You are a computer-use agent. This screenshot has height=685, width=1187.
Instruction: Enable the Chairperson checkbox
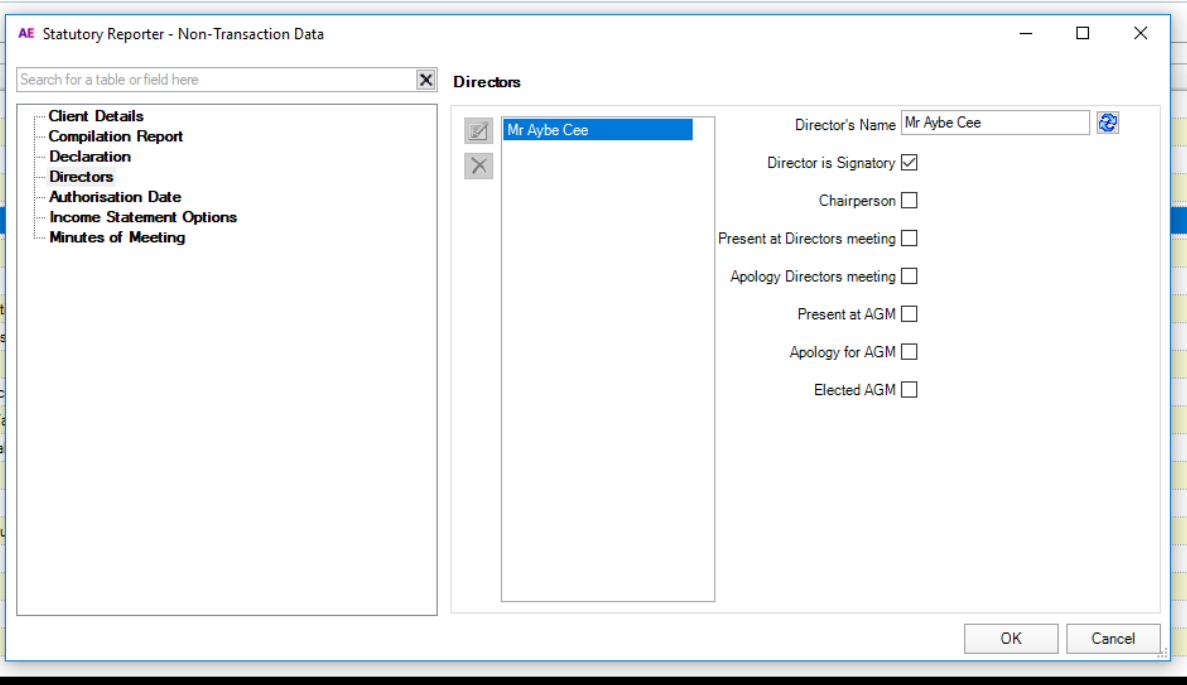[909, 201]
